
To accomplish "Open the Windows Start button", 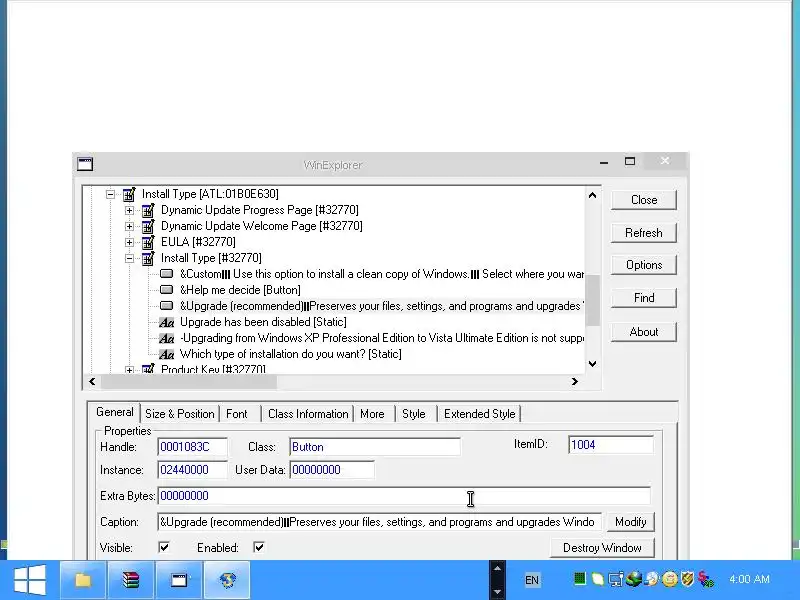I will 30,580.
